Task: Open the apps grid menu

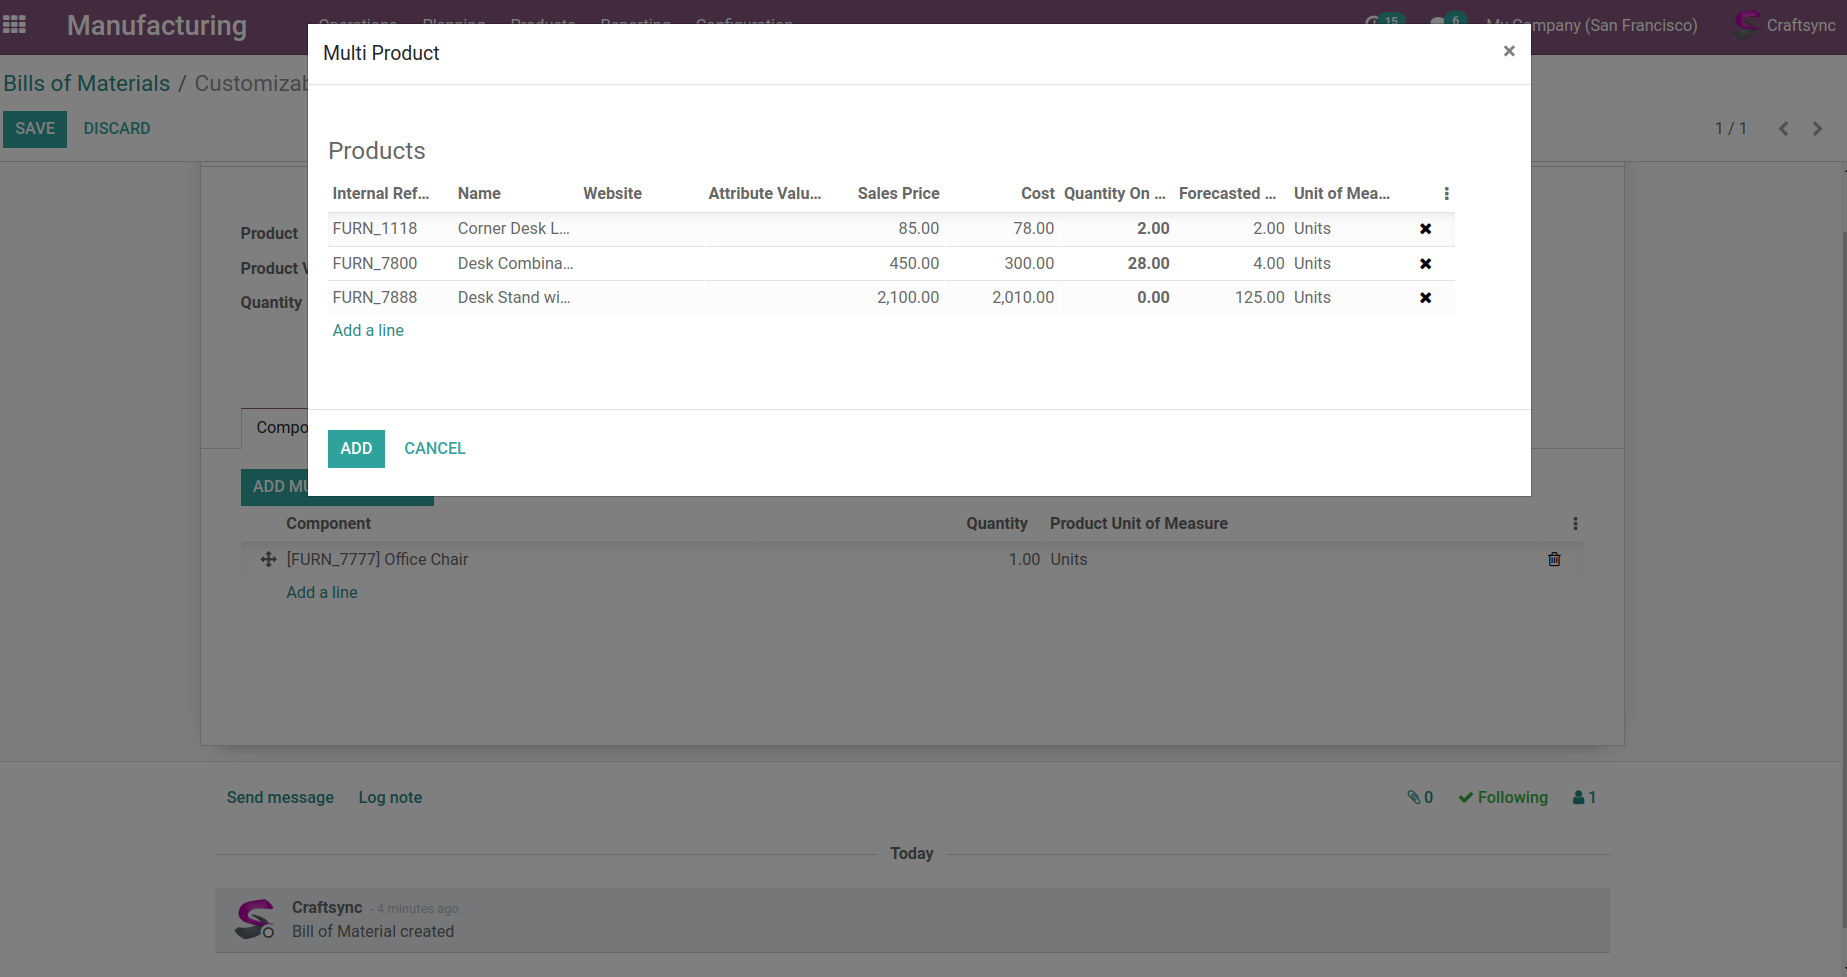Action: tap(15, 25)
